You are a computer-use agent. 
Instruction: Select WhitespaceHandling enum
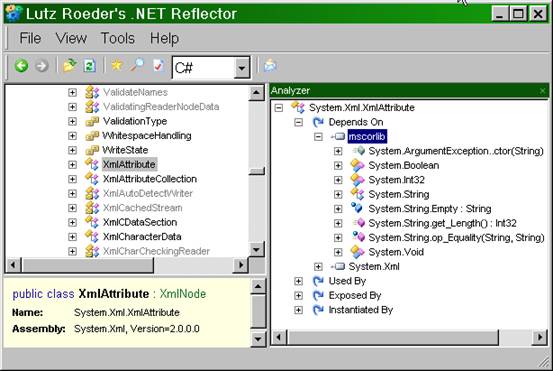click(147, 136)
